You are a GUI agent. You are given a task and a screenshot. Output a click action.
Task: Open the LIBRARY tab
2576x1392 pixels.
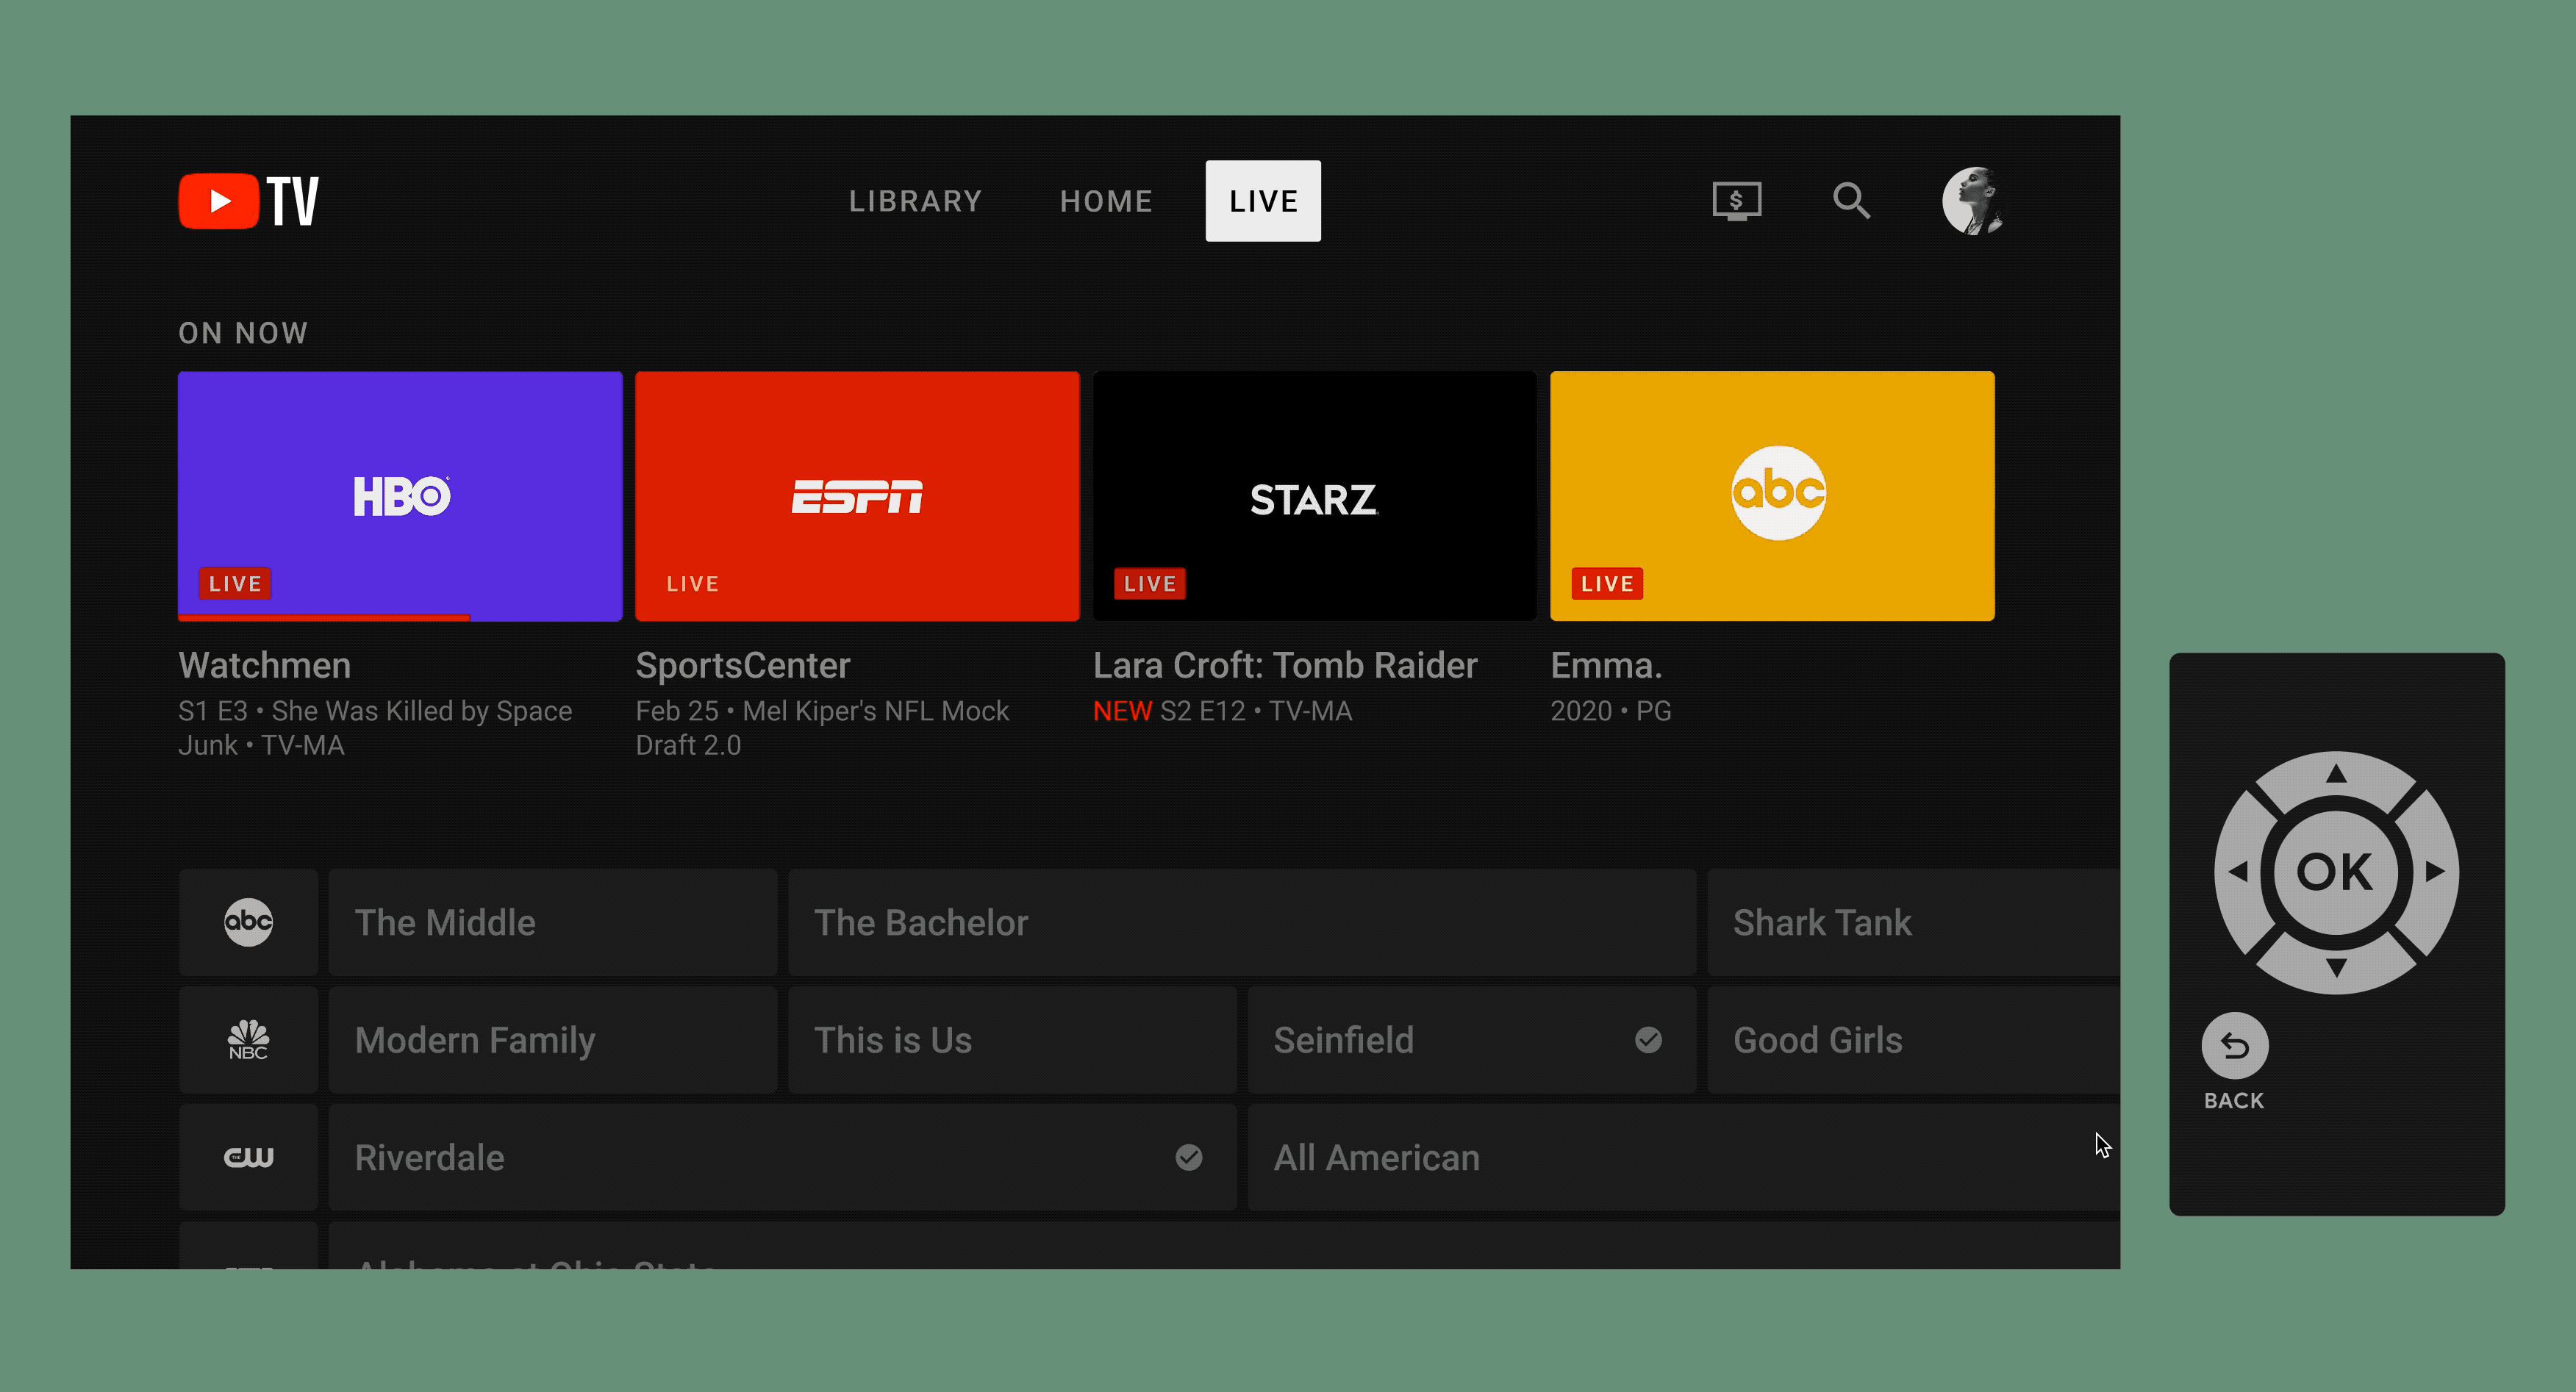click(x=915, y=201)
